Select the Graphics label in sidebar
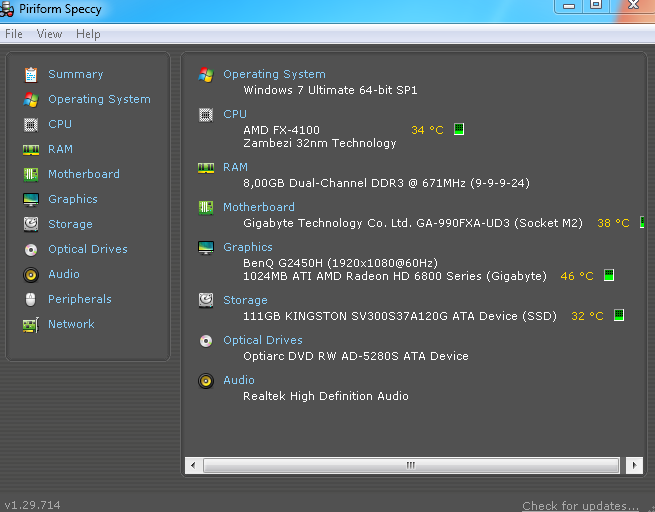The width and height of the screenshot is (655, 512). 73,199
